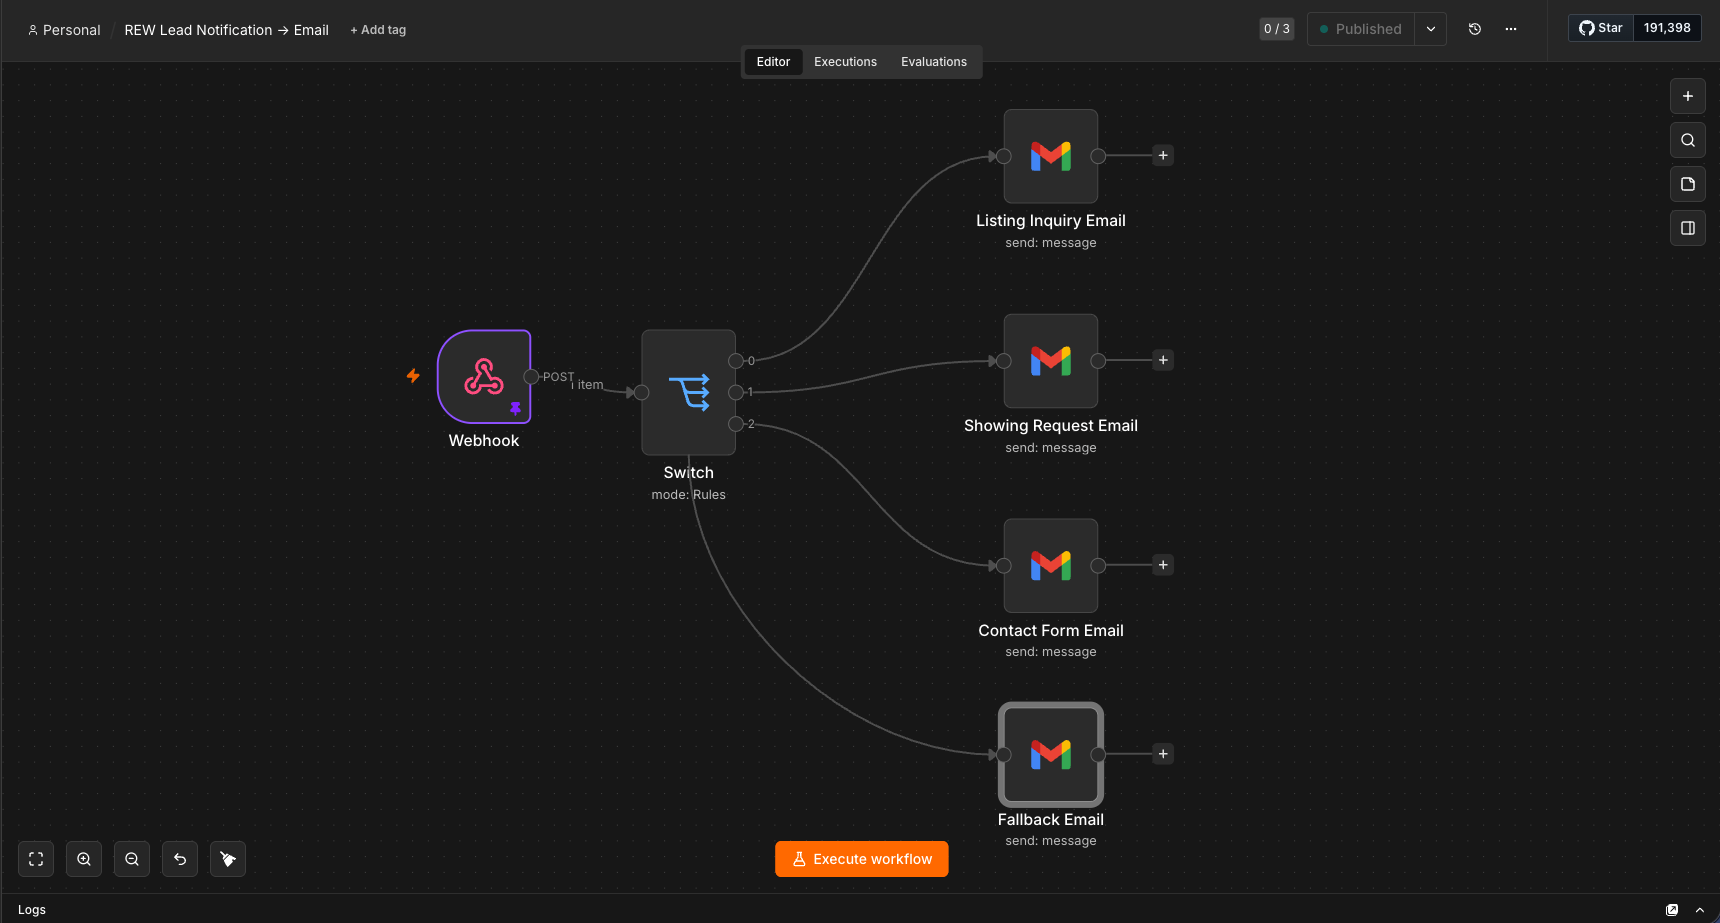Open the Personal project link
Viewport: 1720px width, 923px height.
(64, 30)
